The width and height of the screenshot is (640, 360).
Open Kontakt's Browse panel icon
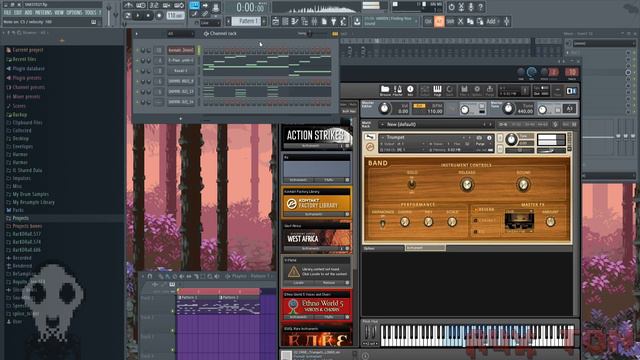385,90
